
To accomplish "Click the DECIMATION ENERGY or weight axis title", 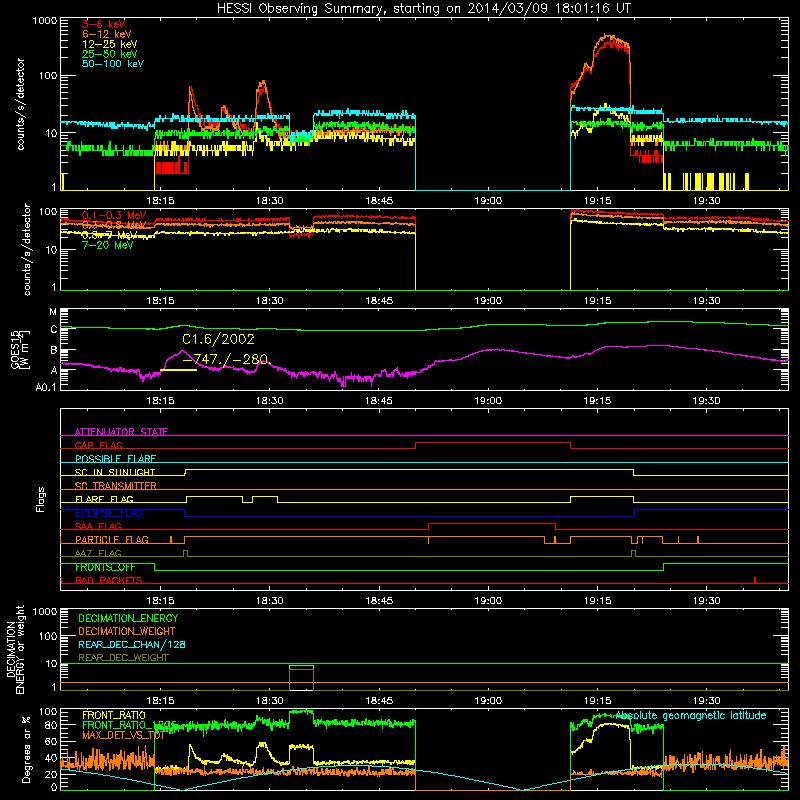I will click(x=15, y=649).
